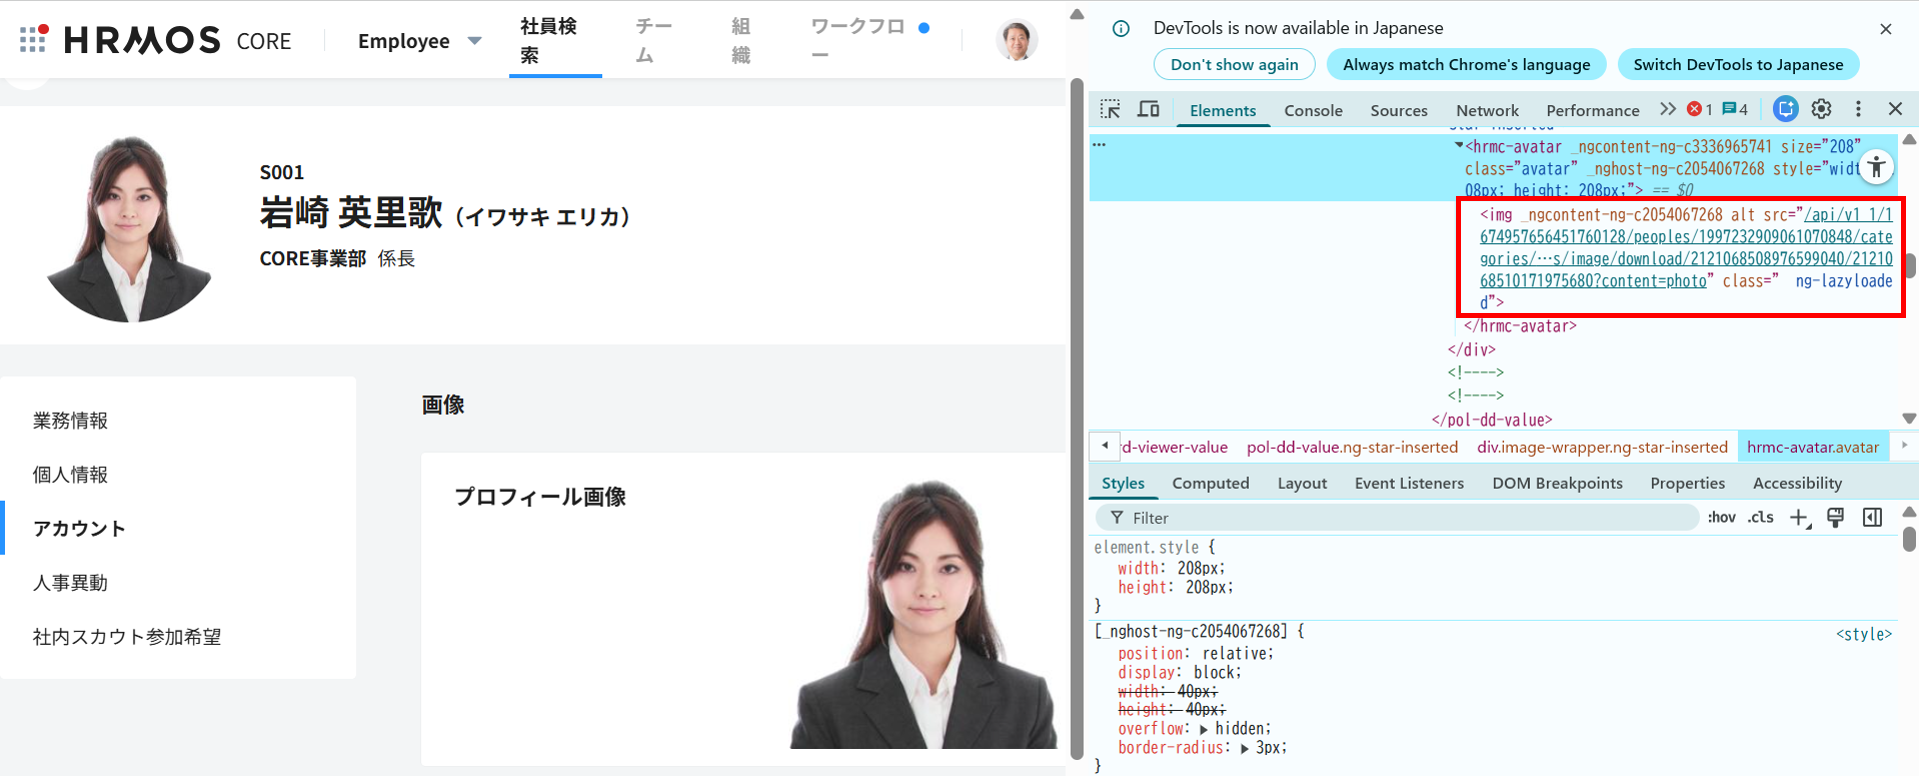Toggle the device toolbar icon
Viewport: 1919px width, 776px height.
1148,109
